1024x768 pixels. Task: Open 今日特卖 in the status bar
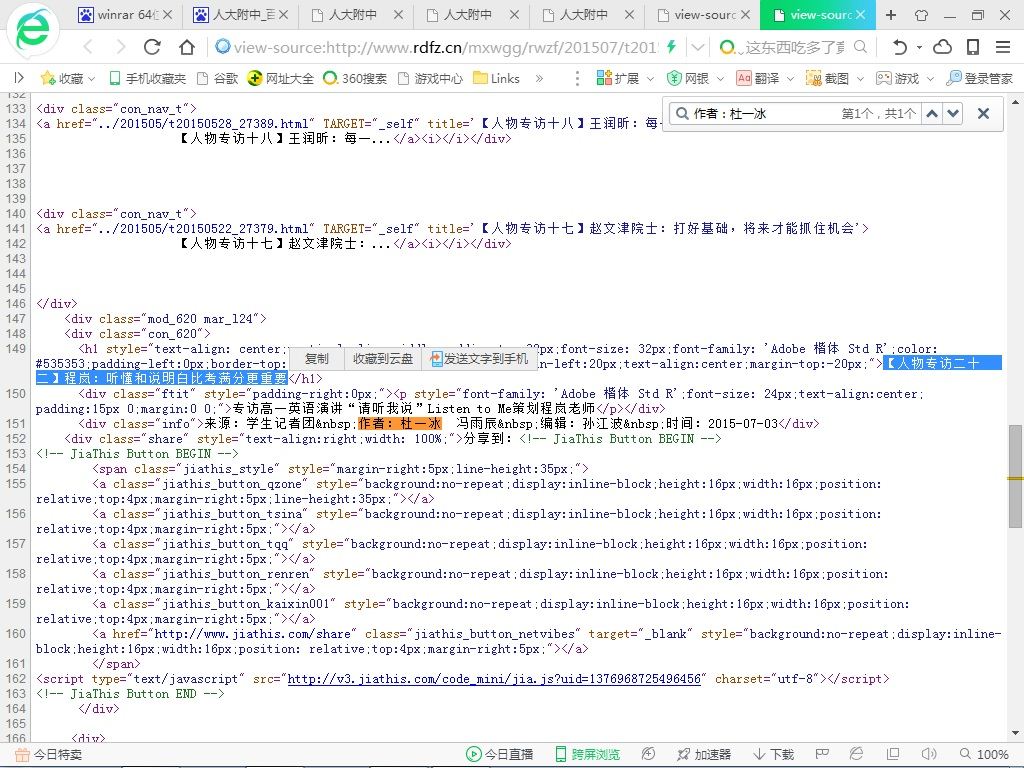coord(48,754)
